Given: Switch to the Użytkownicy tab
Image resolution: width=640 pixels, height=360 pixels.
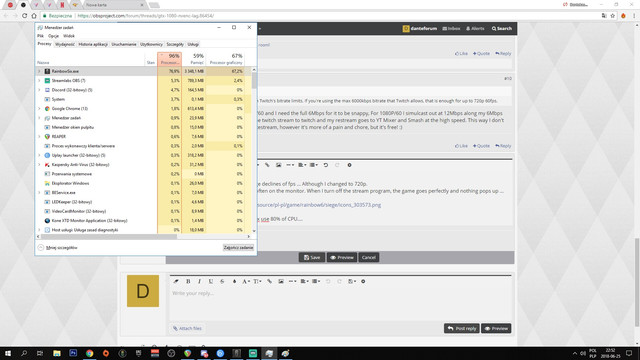Looking at the screenshot, I should point(151,44).
